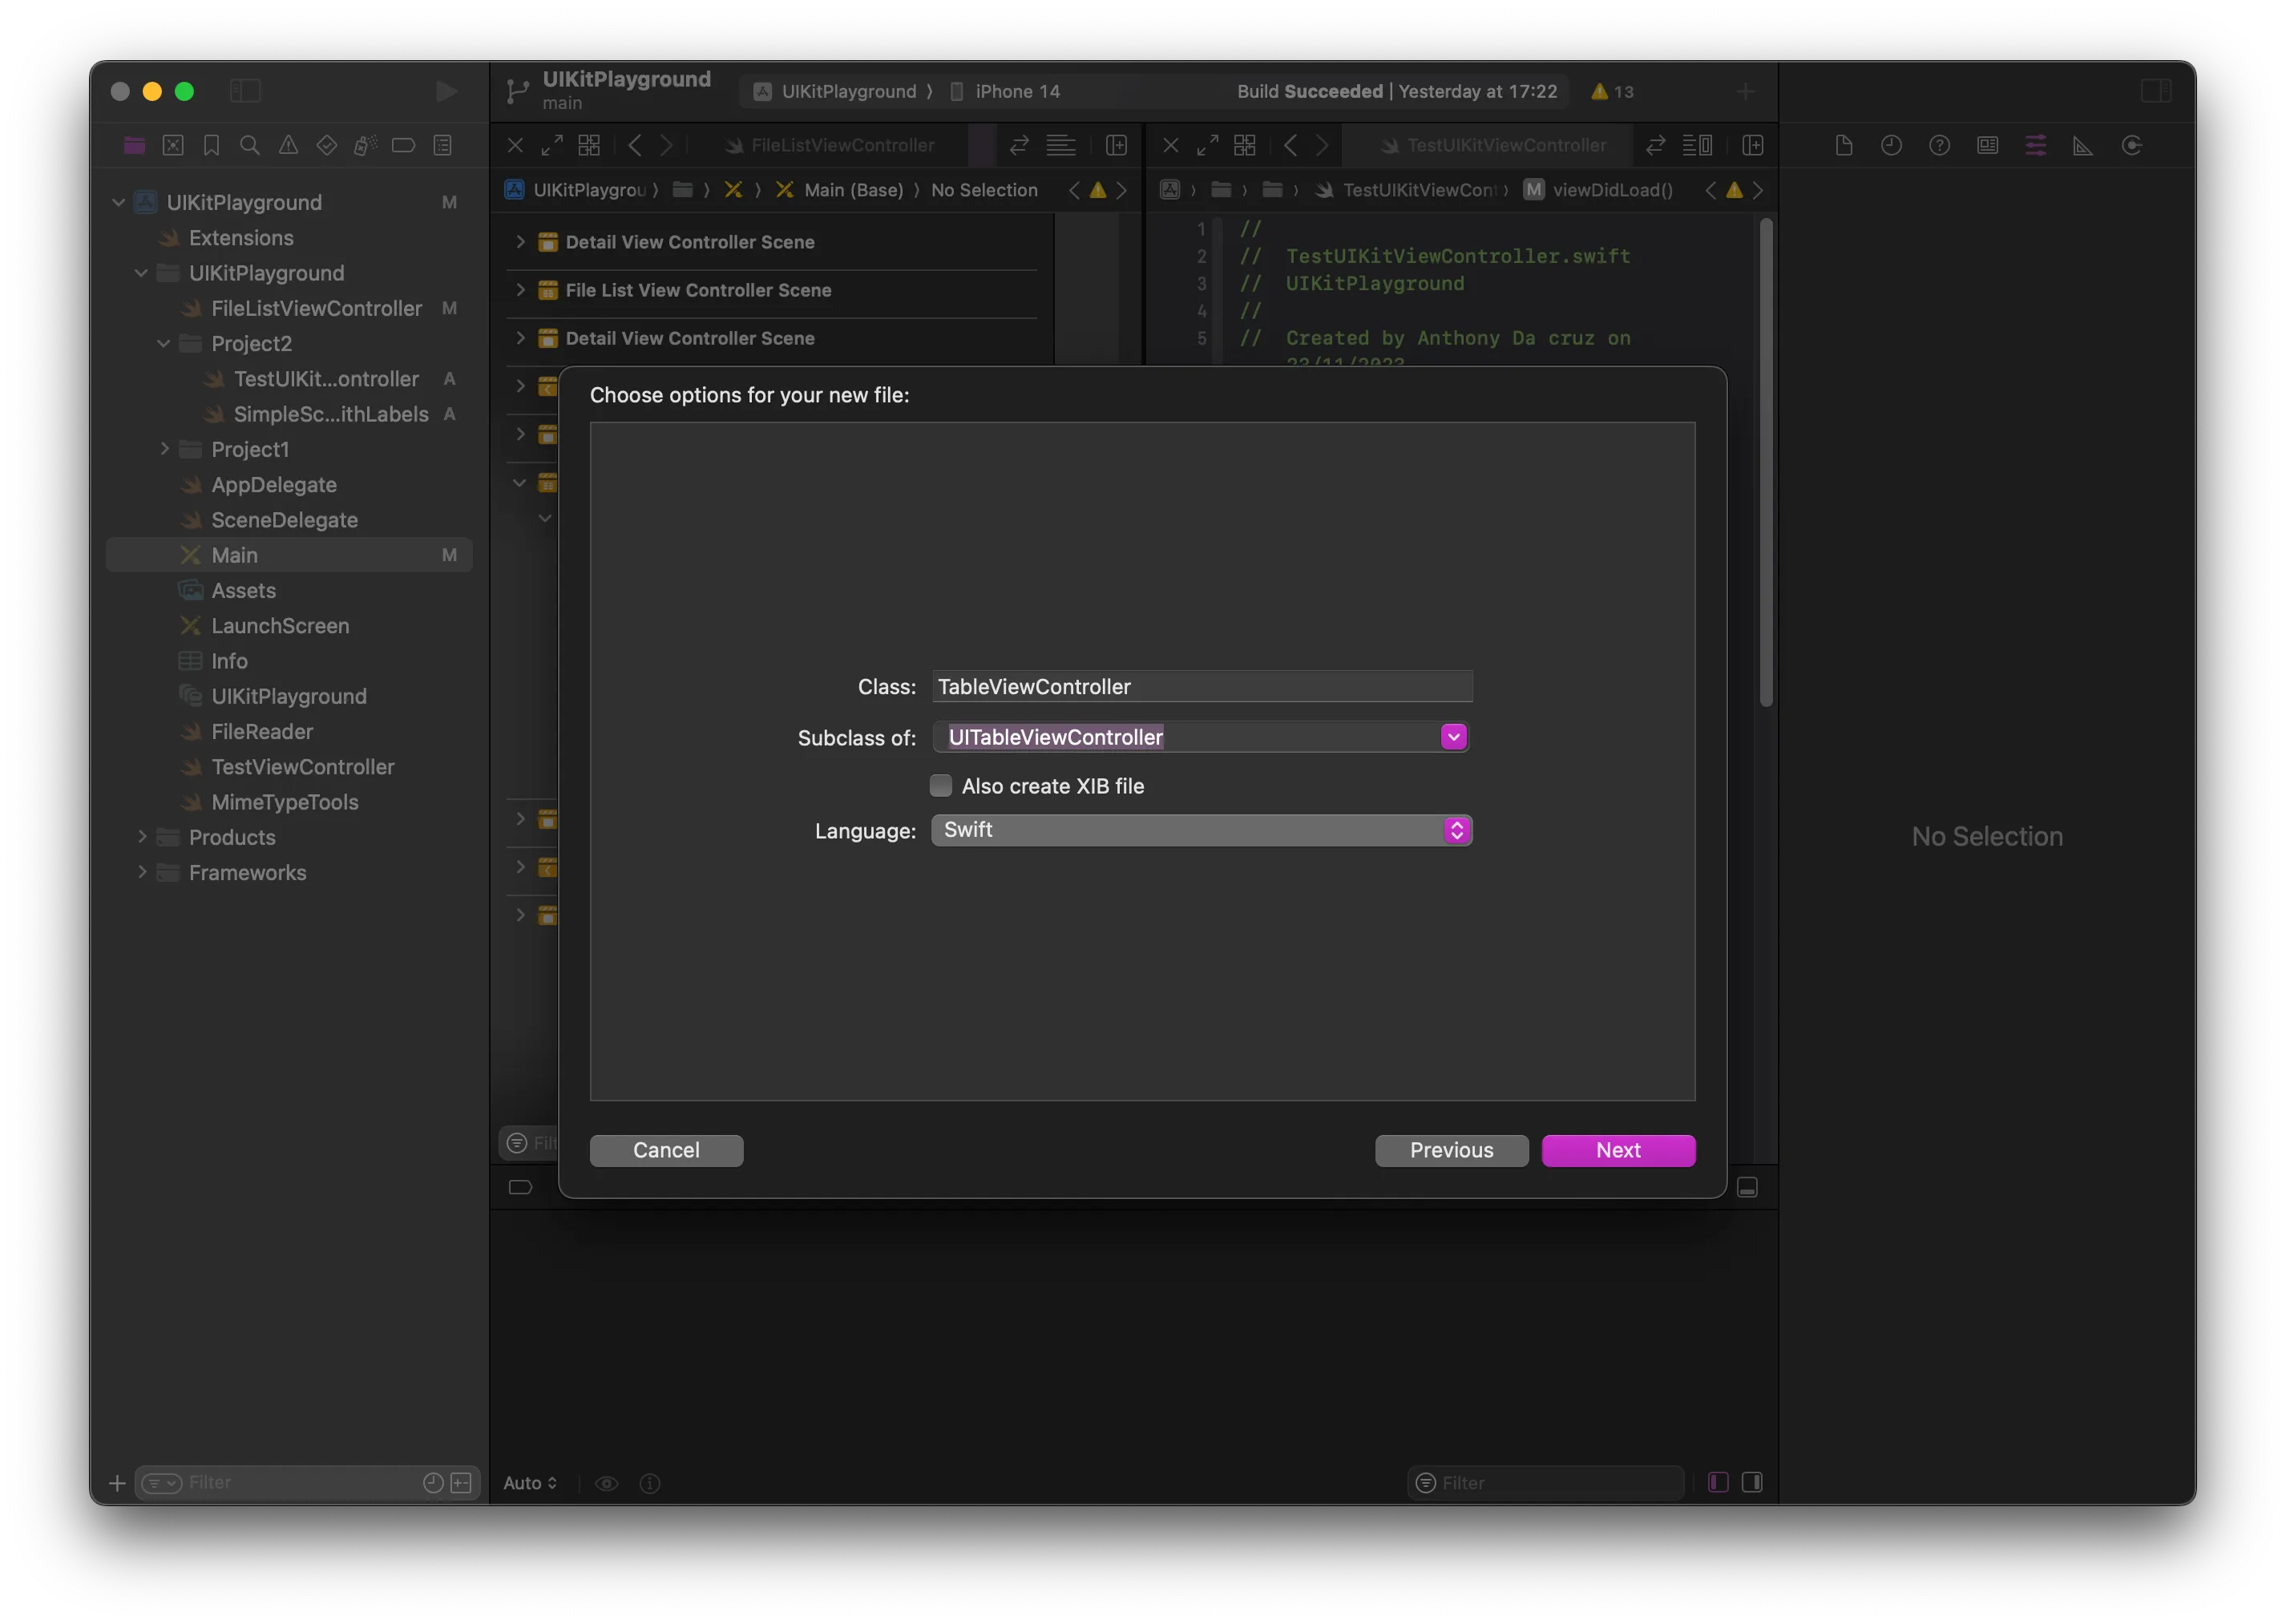Viewport: 2286px width, 1624px height.
Task: Toggle the navigator sidebar icon
Action: (x=245, y=92)
